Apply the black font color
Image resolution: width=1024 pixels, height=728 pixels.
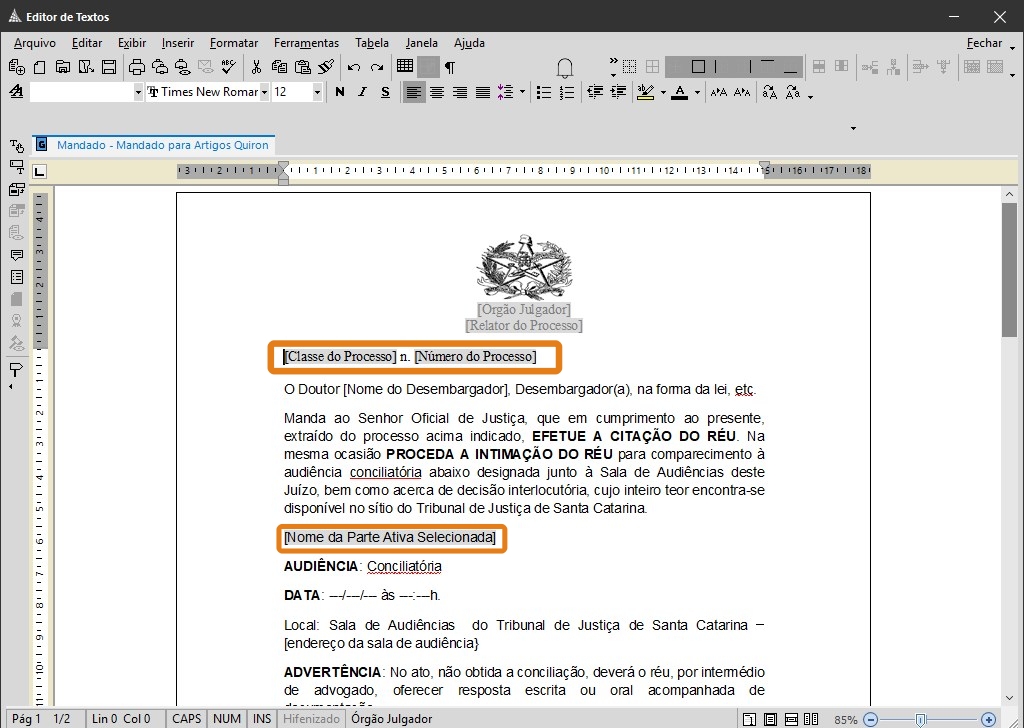pos(680,92)
